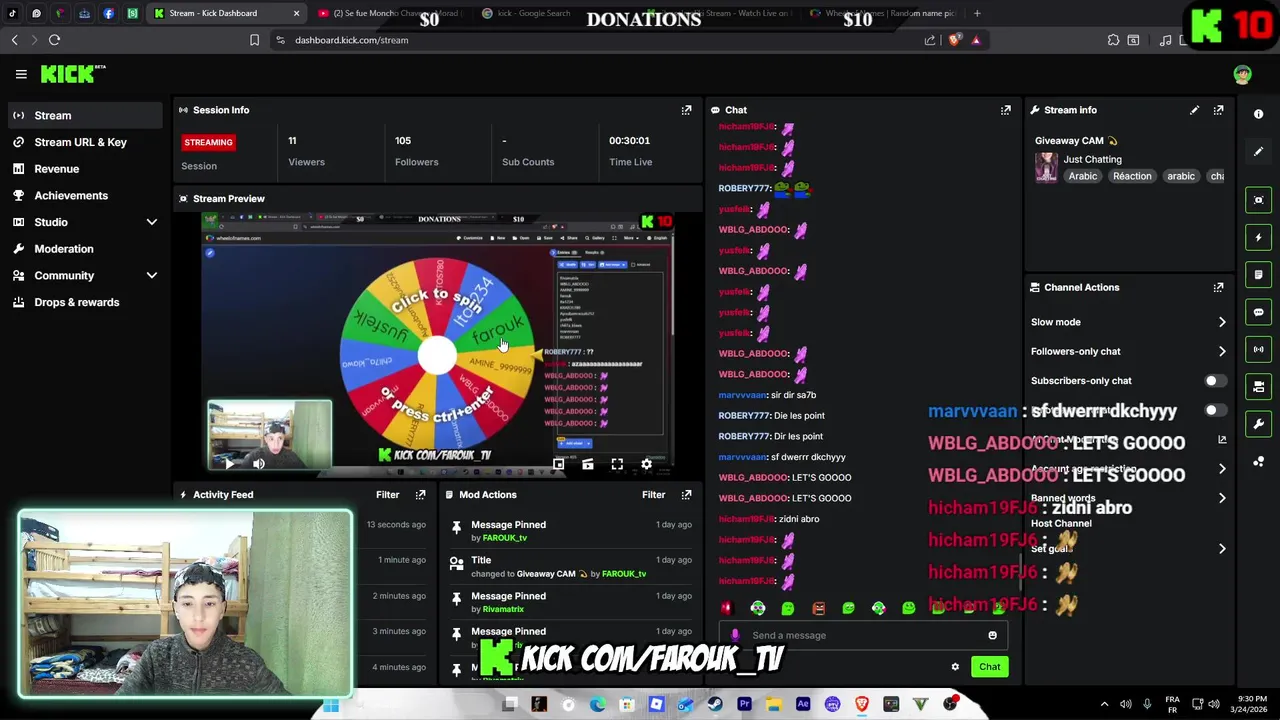This screenshot has height=720, width=1280.
Task: Click the microphone icon in the message box
Action: pyautogui.click(x=735, y=635)
